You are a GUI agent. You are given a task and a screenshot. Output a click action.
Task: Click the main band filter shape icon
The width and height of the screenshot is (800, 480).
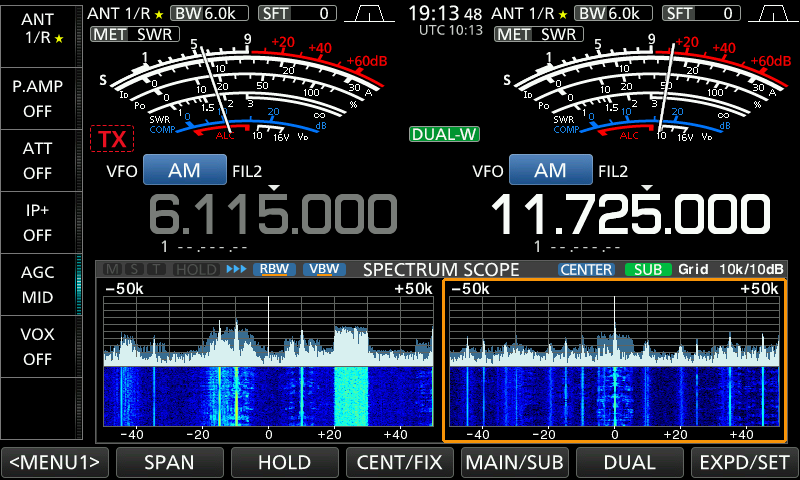pyautogui.click(x=369, y=14)
